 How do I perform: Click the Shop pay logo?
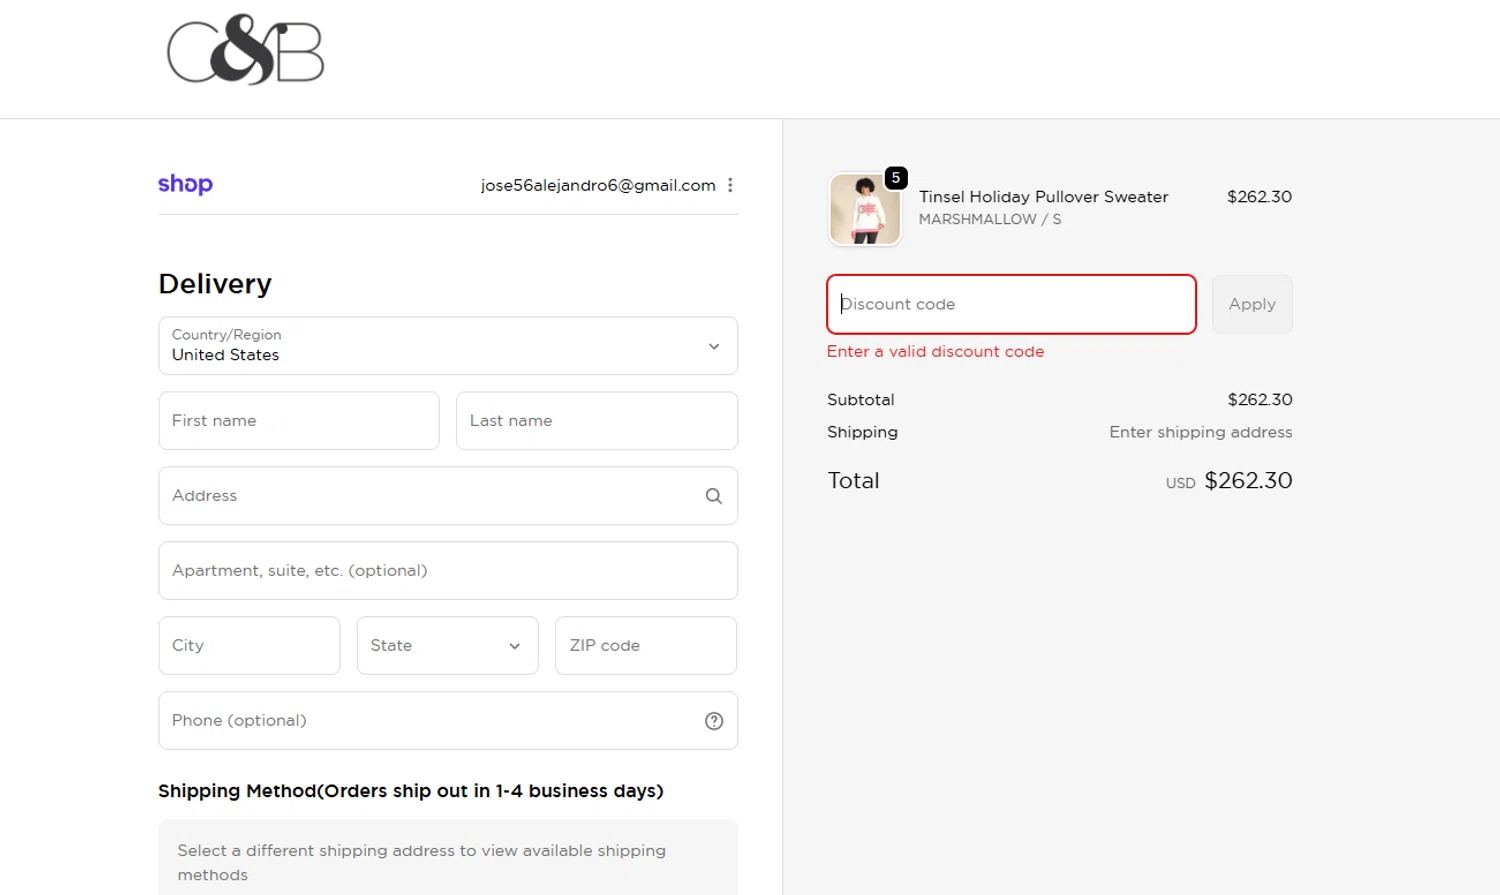point(185,184)
